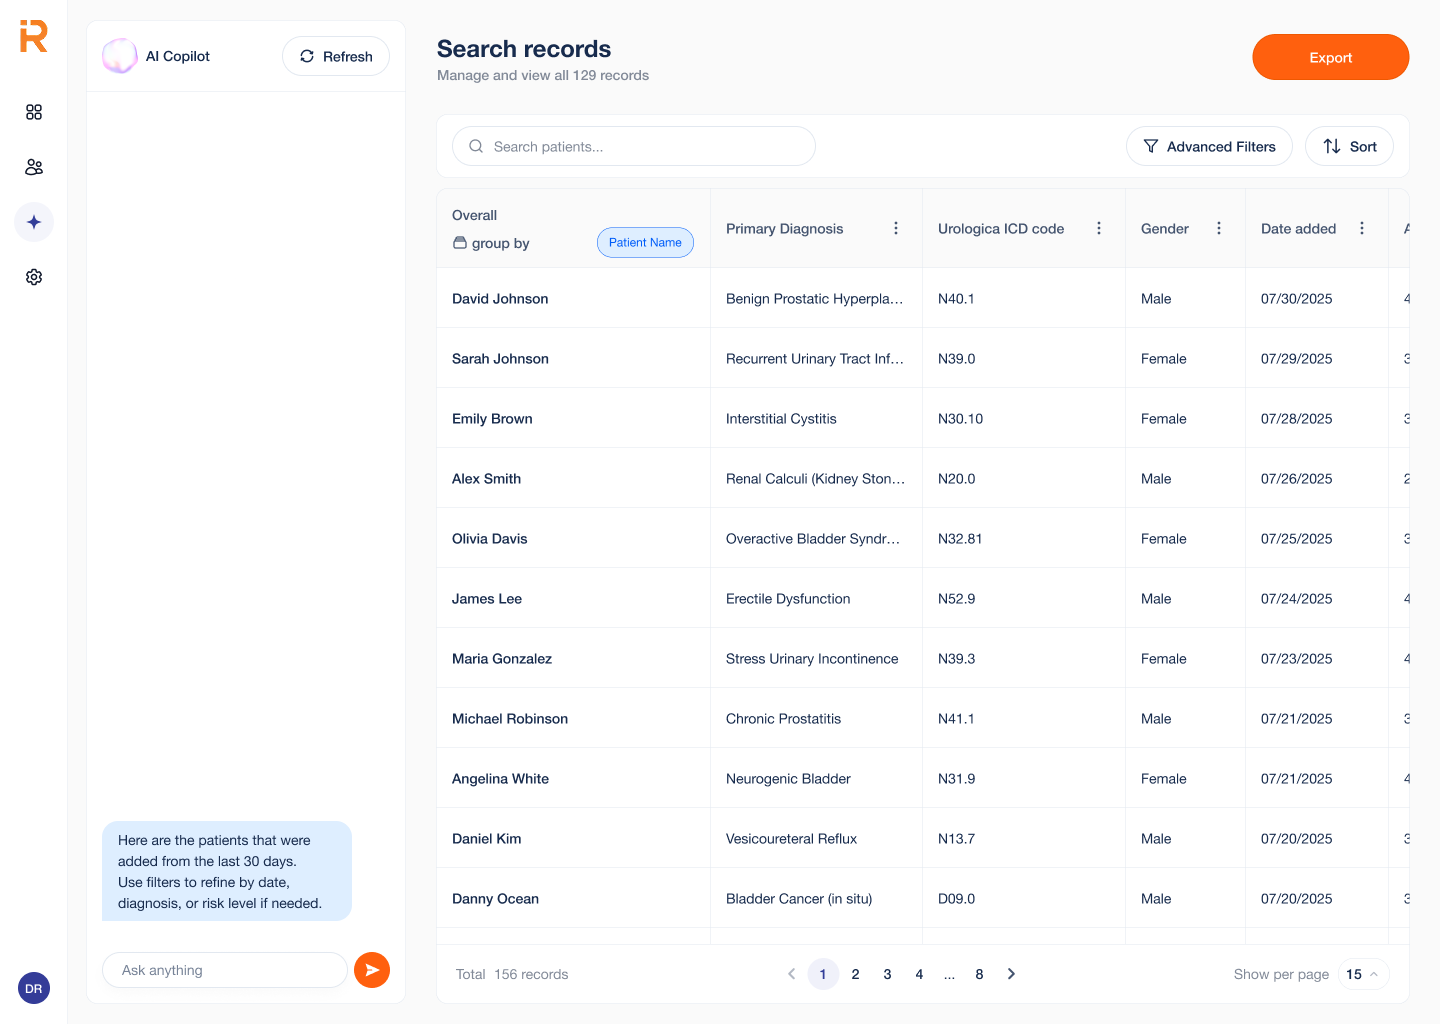Send the AI Copilot message
Viewport: 1440px width, 1024px height.
(372, 970)
